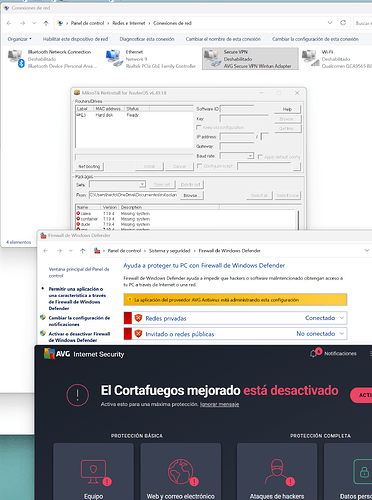Open Ataques de hackers tile
372x500 pixels.
coord(277,472)
